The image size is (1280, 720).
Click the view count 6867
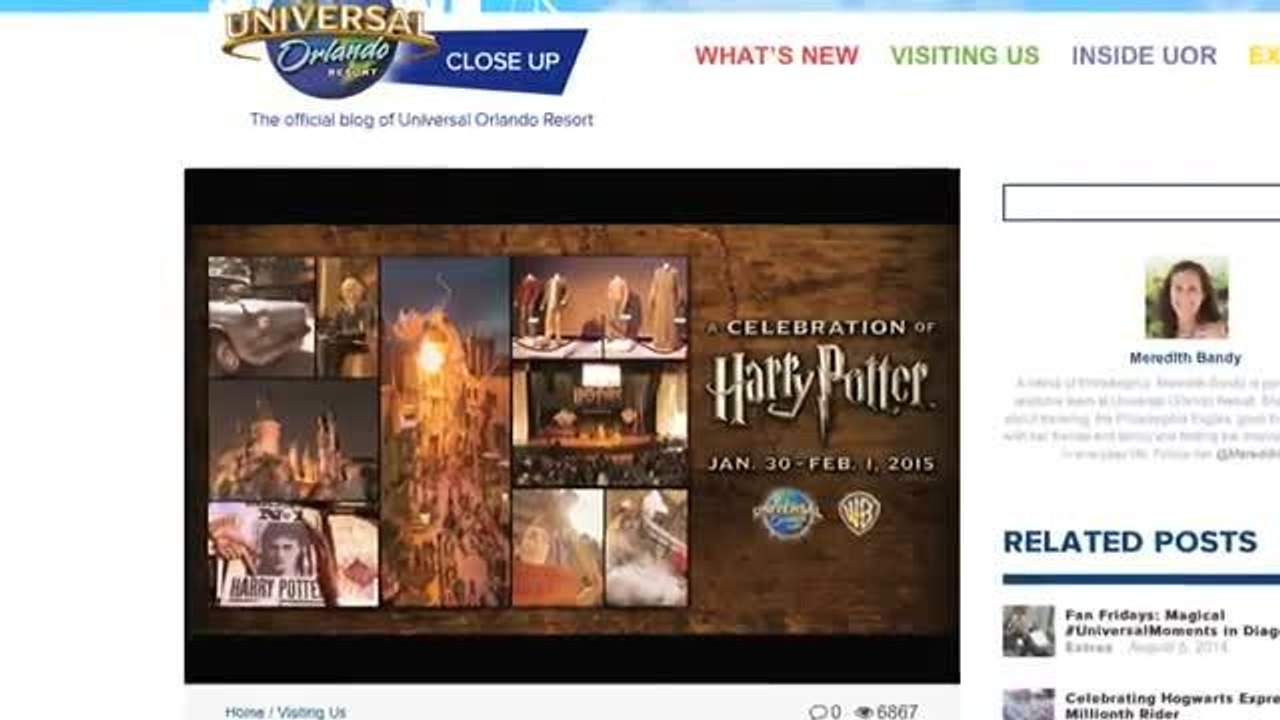pos(897,712)
